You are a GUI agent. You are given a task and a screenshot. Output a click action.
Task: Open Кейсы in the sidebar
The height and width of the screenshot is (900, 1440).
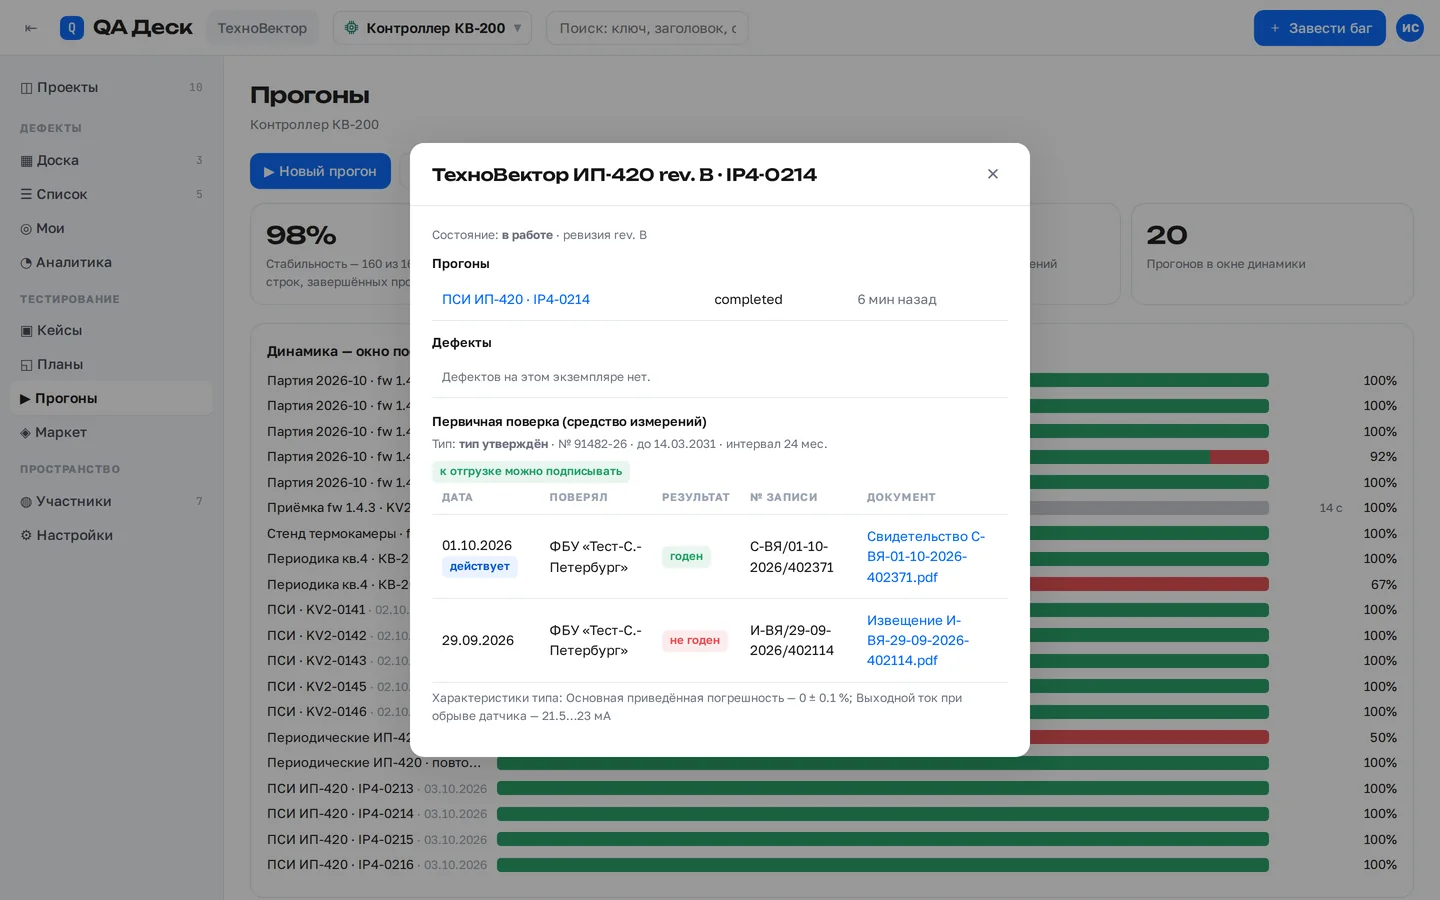coord(112,330)
